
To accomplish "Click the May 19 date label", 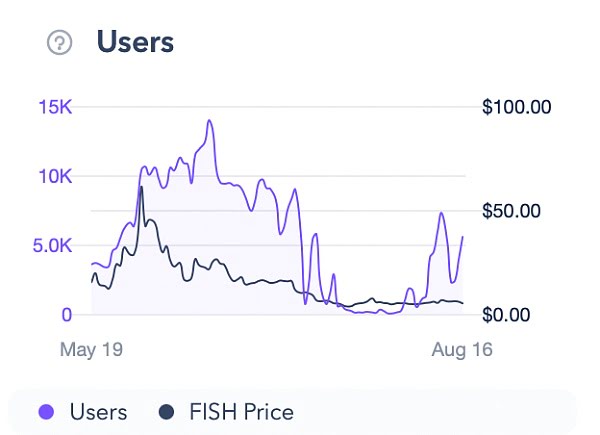I will (x=91, y=350).
